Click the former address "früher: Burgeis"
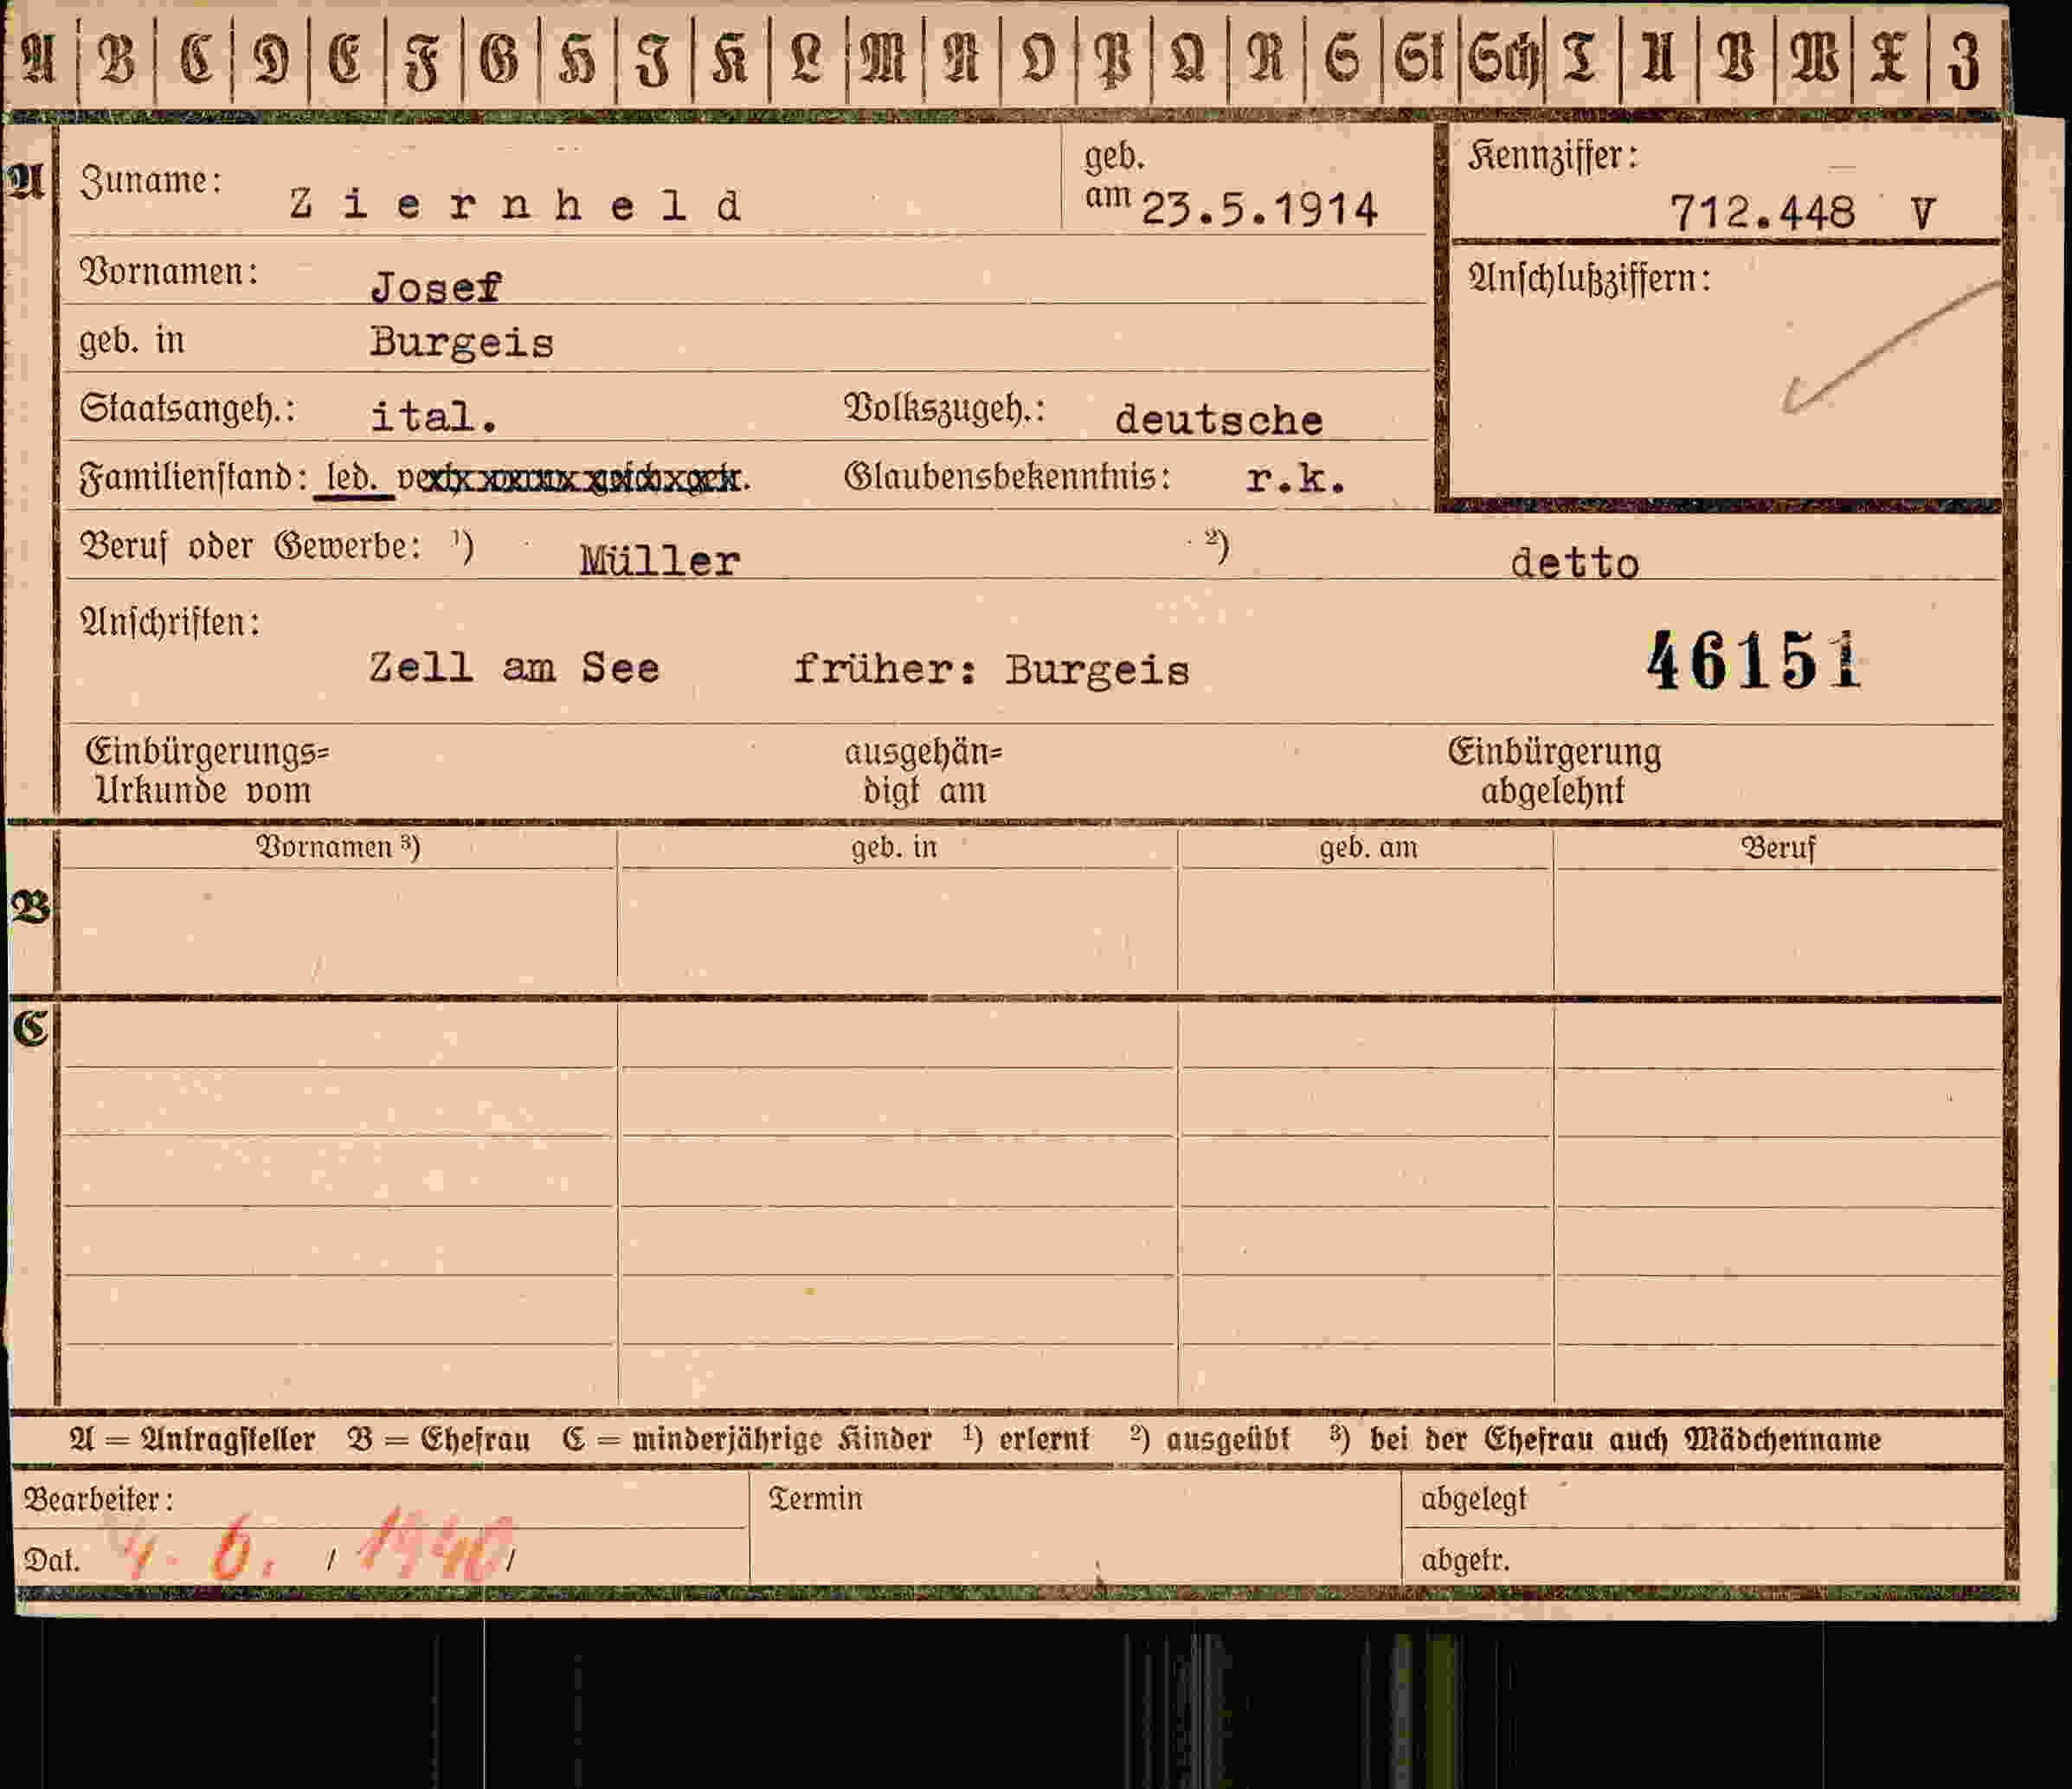The width and height of the screenshot is (2072, 1789). click(x=992, y=669)
